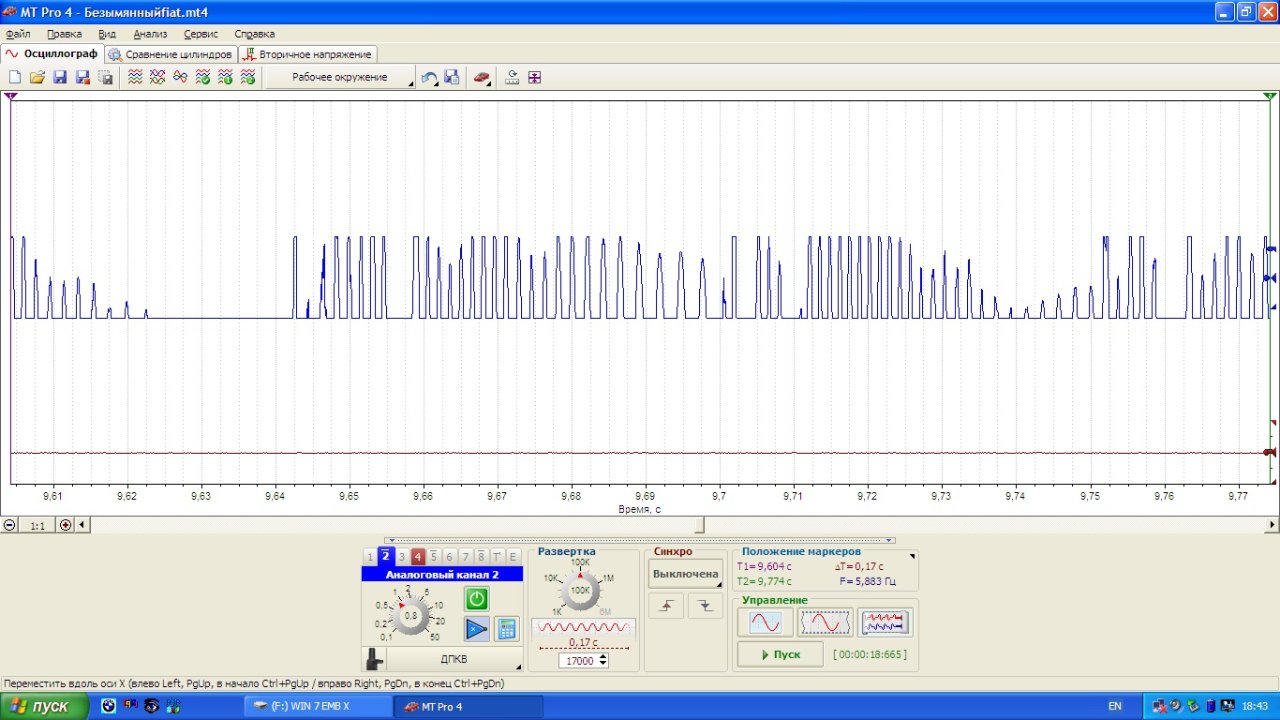1280x720 pixels.
Task: Click the channel 2 calculator icon
Action: [x=507, y=629]
